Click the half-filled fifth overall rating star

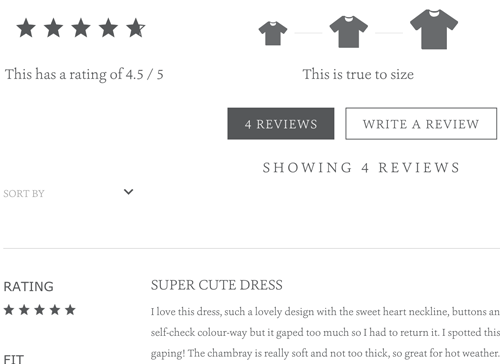(136, 28)
